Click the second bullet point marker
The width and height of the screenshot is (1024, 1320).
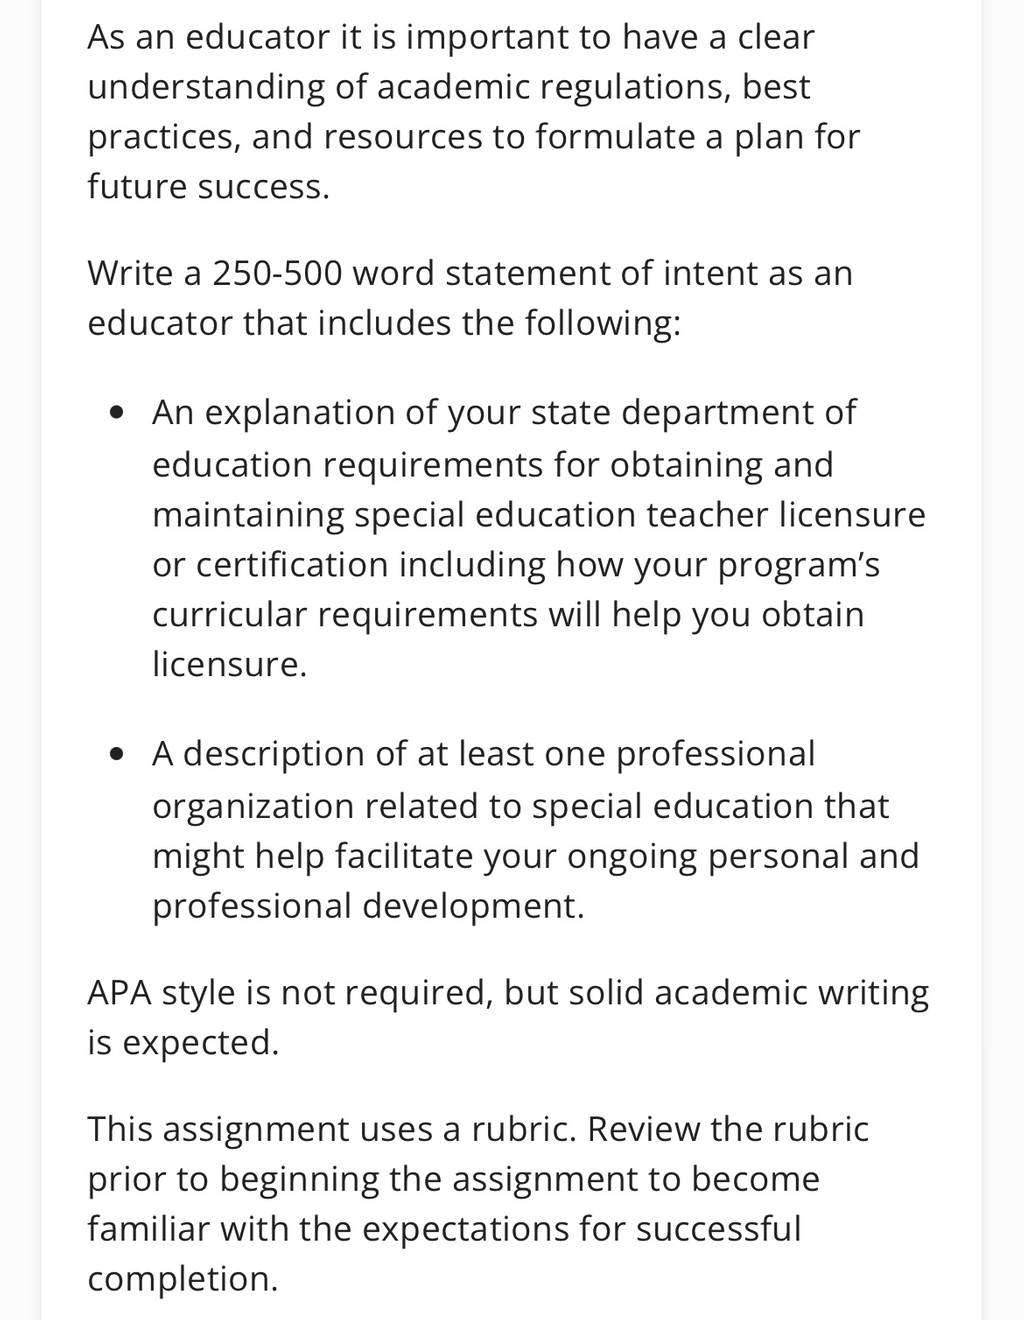point(119,754)
